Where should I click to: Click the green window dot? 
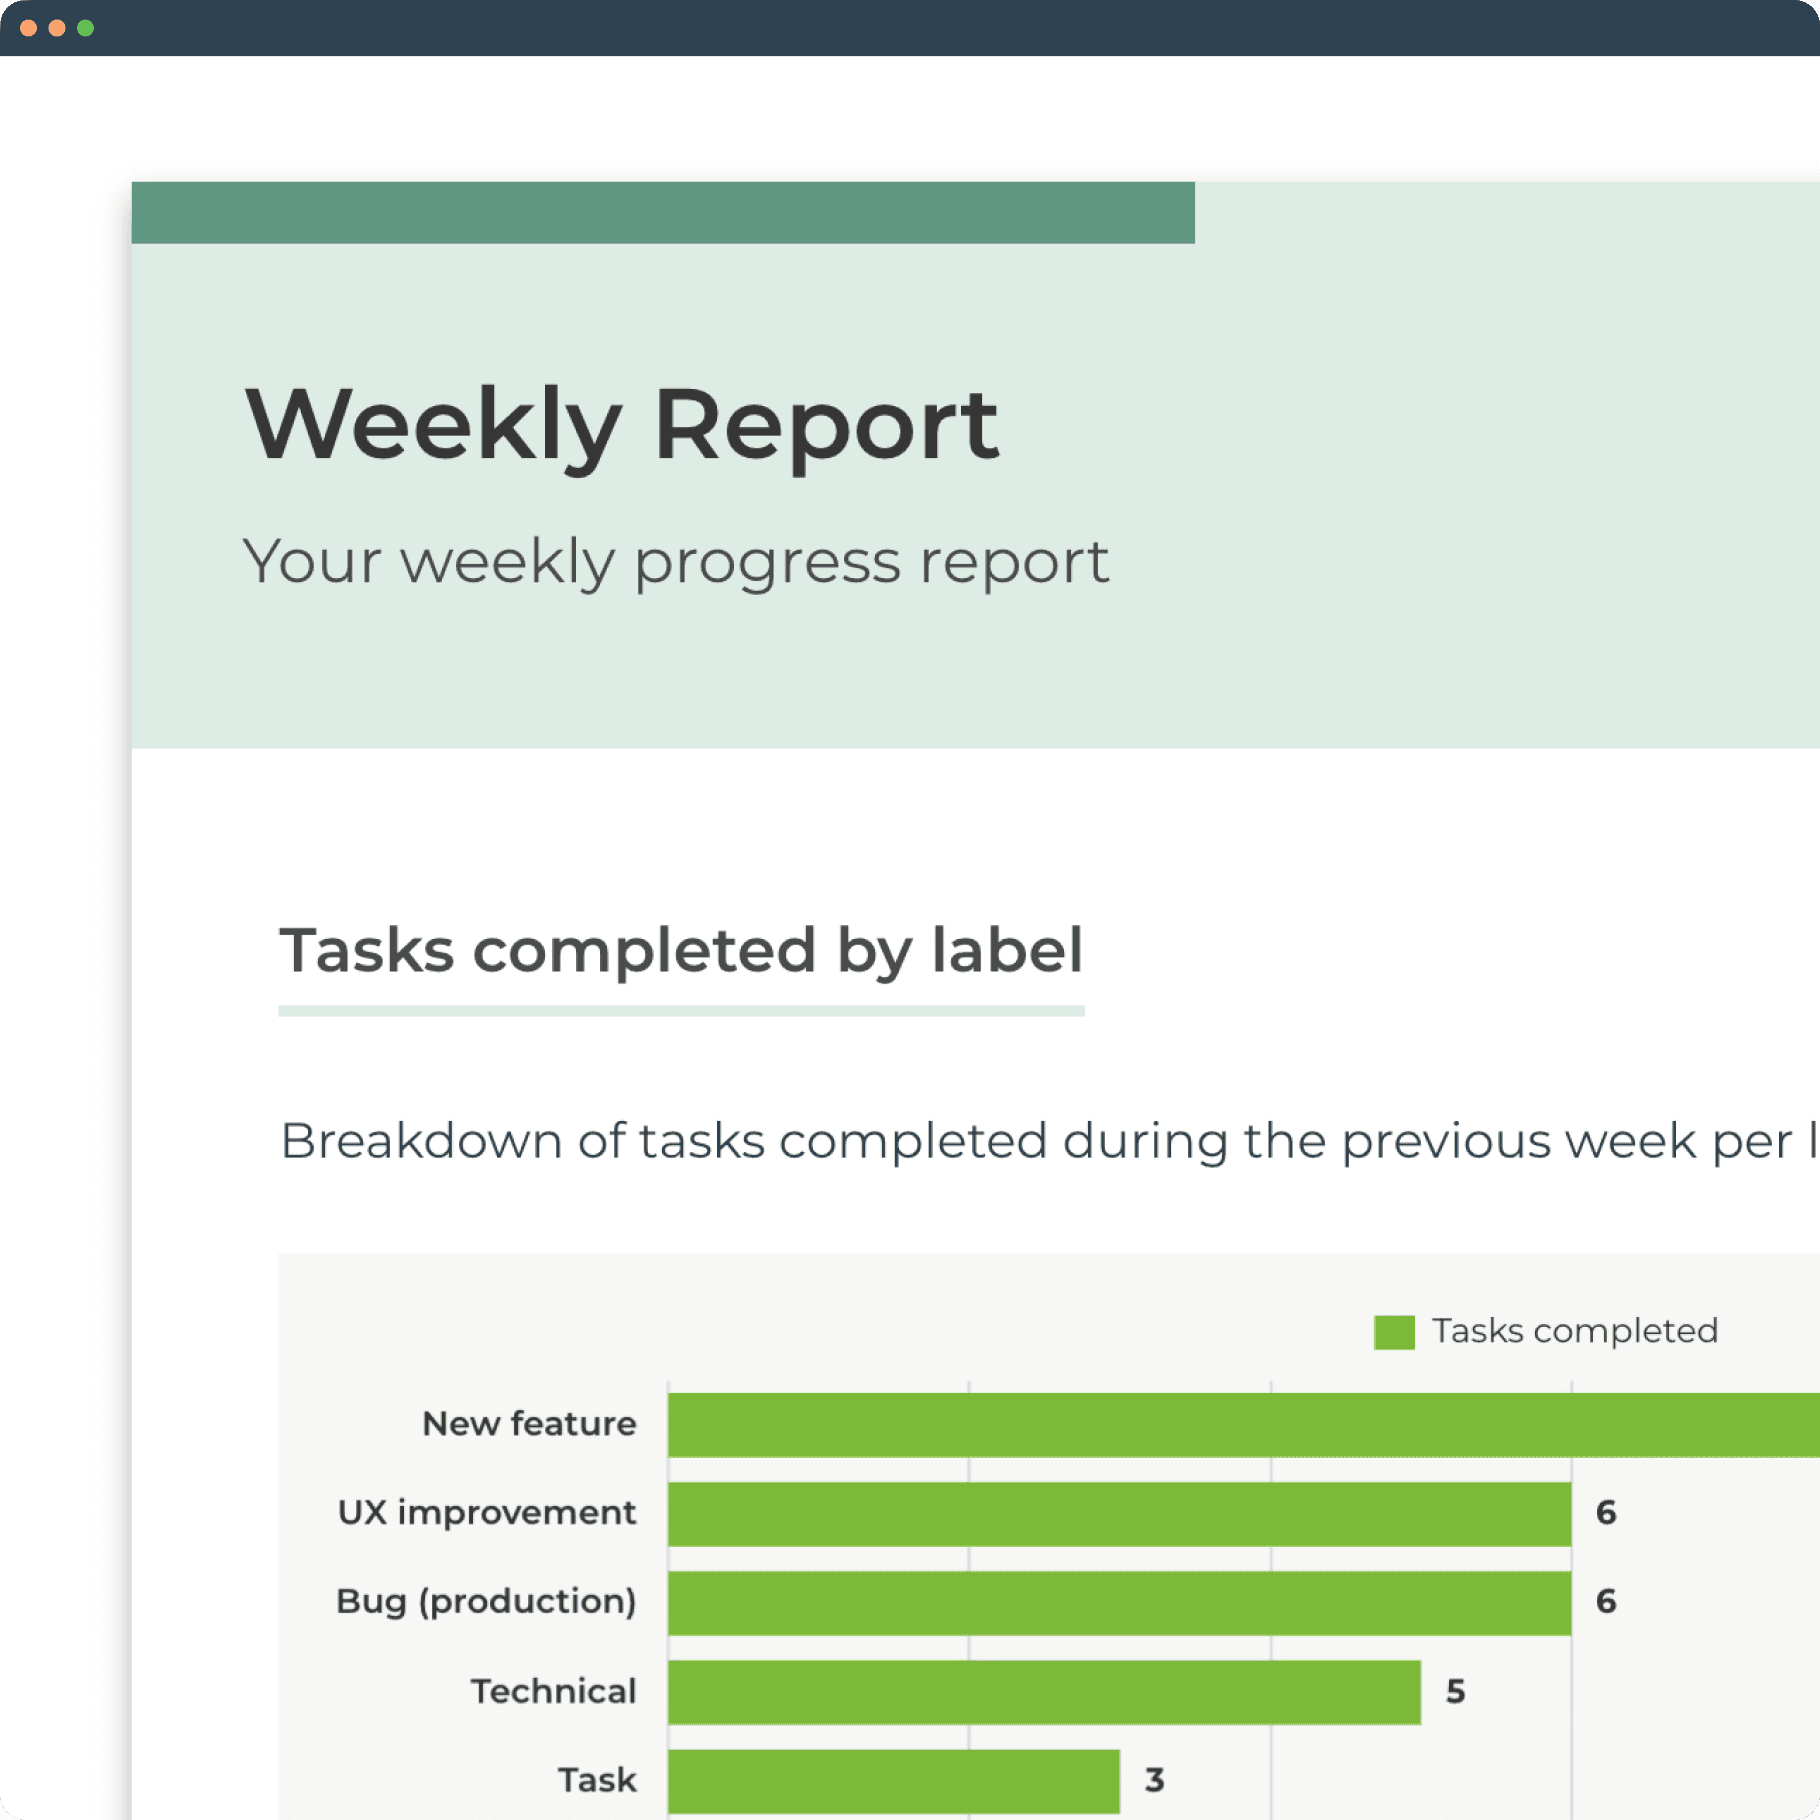(86, 28)
